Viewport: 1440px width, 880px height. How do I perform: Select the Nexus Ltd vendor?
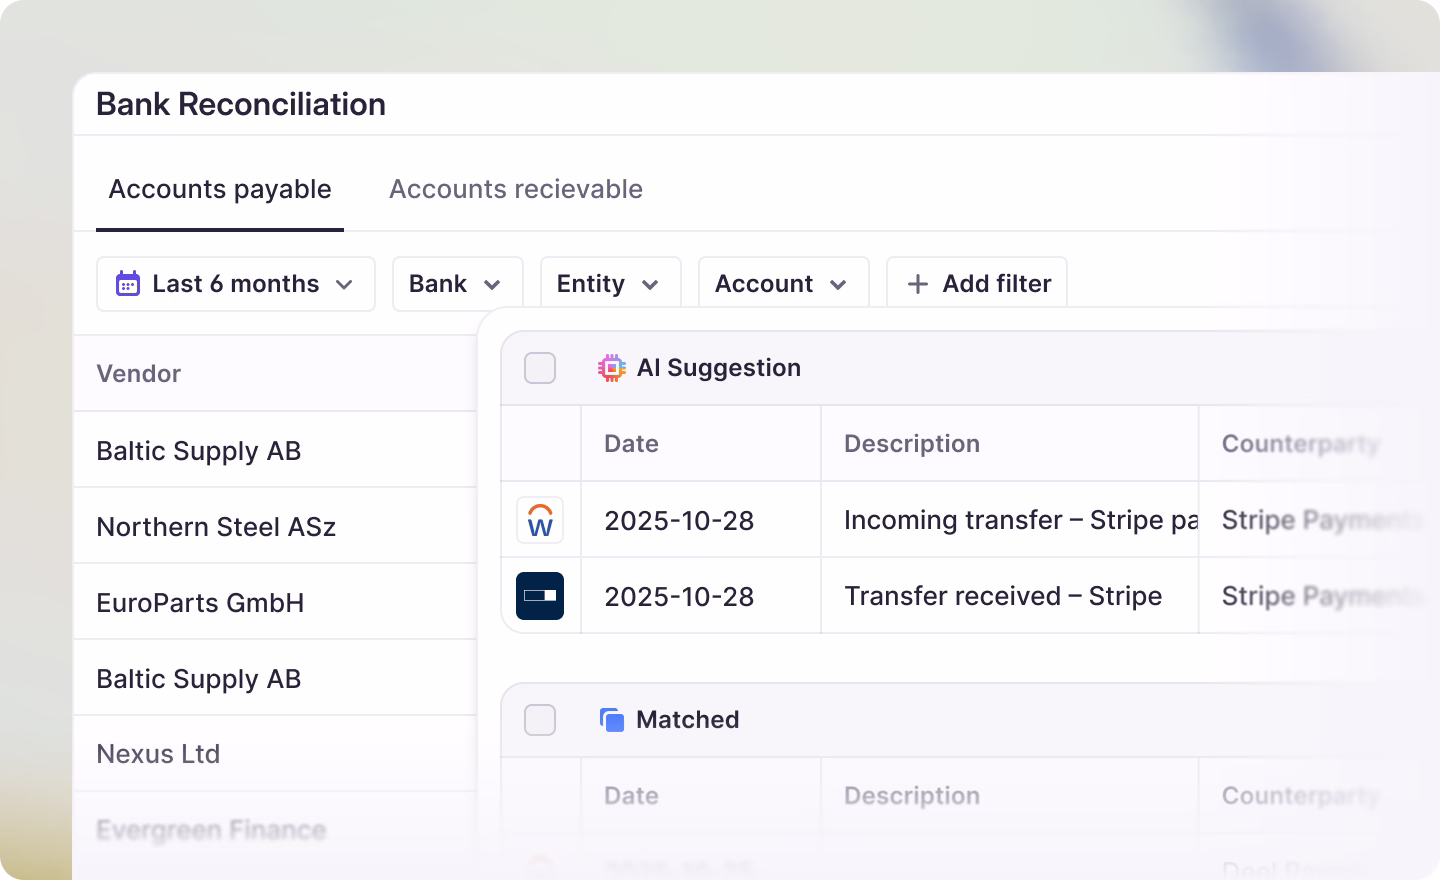(x=275, y=754)
